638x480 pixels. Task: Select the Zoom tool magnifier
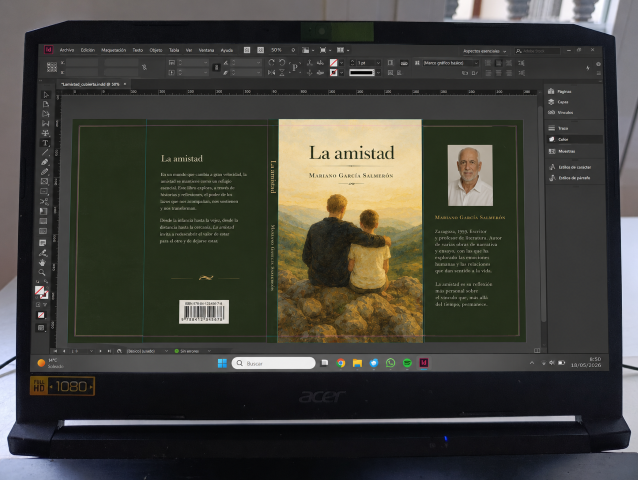click(x=42, y=272)
